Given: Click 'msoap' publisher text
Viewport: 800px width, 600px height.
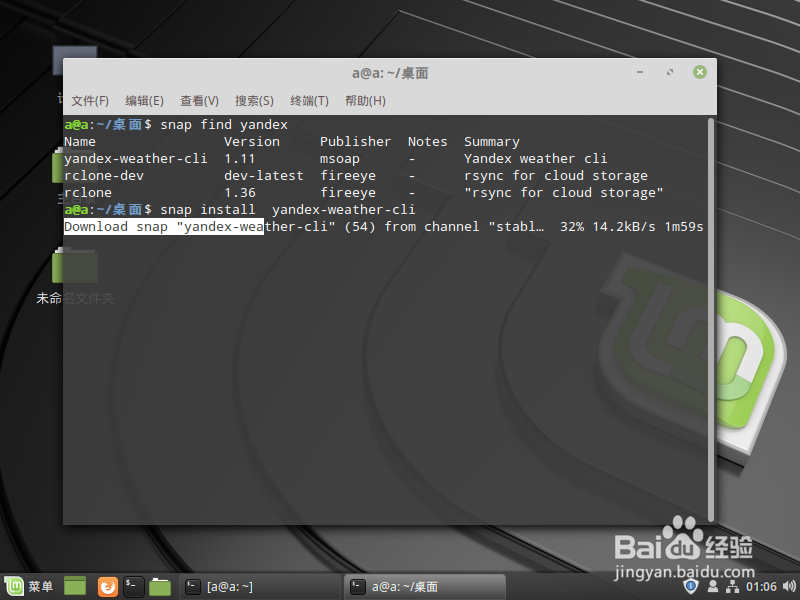Looking at the screenshot, I should pyautogui.click(x=340, y=159).
